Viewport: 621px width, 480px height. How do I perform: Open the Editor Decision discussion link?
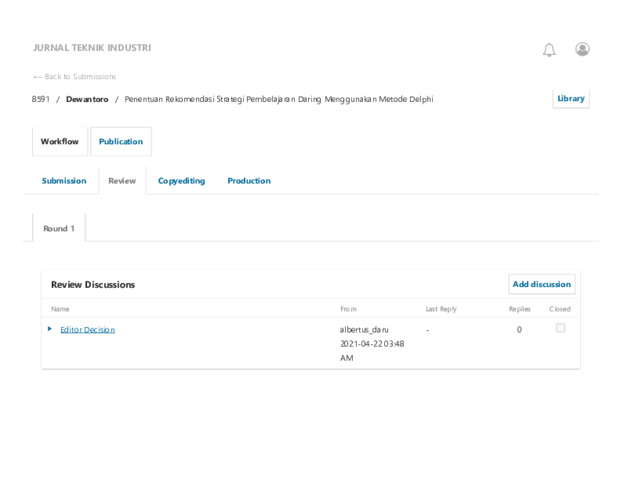pos(87,330)
